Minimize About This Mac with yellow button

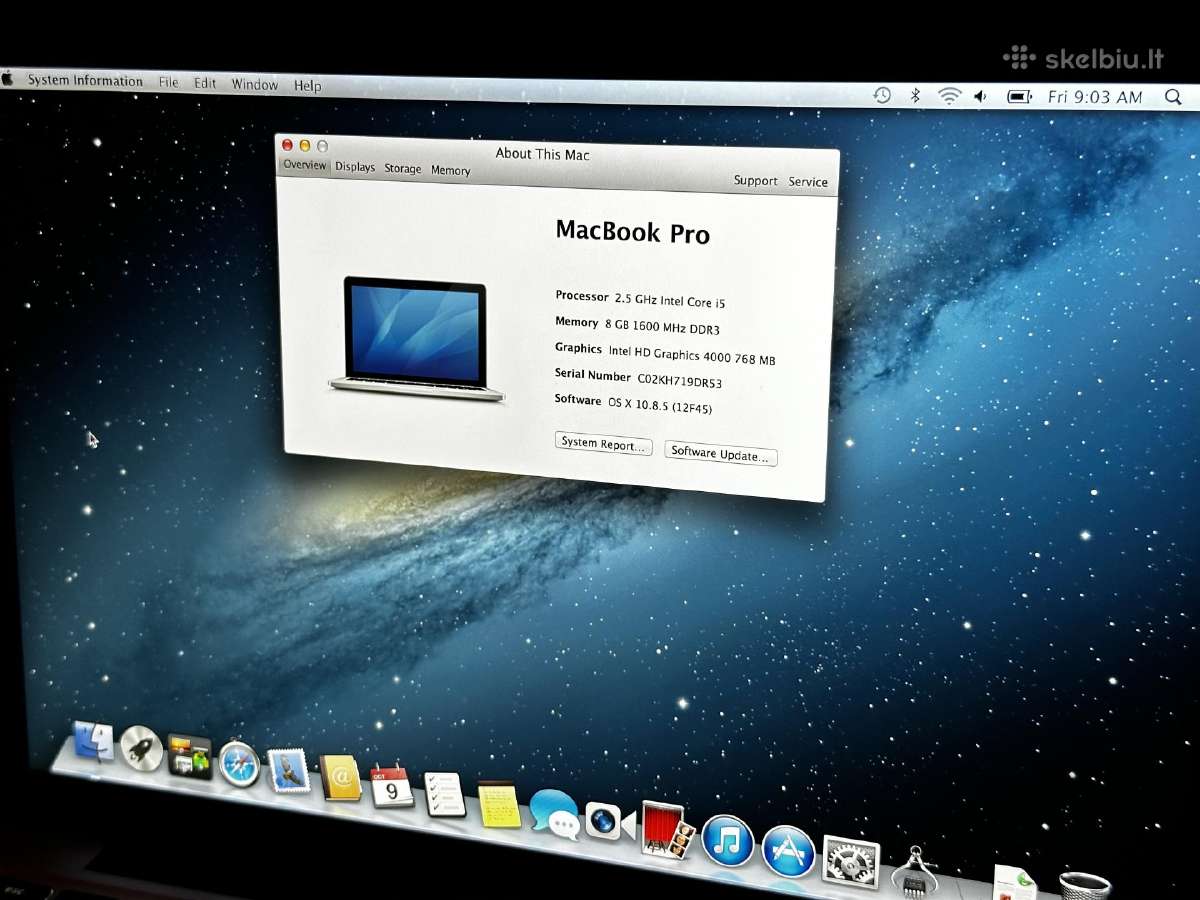click(305, 146)
